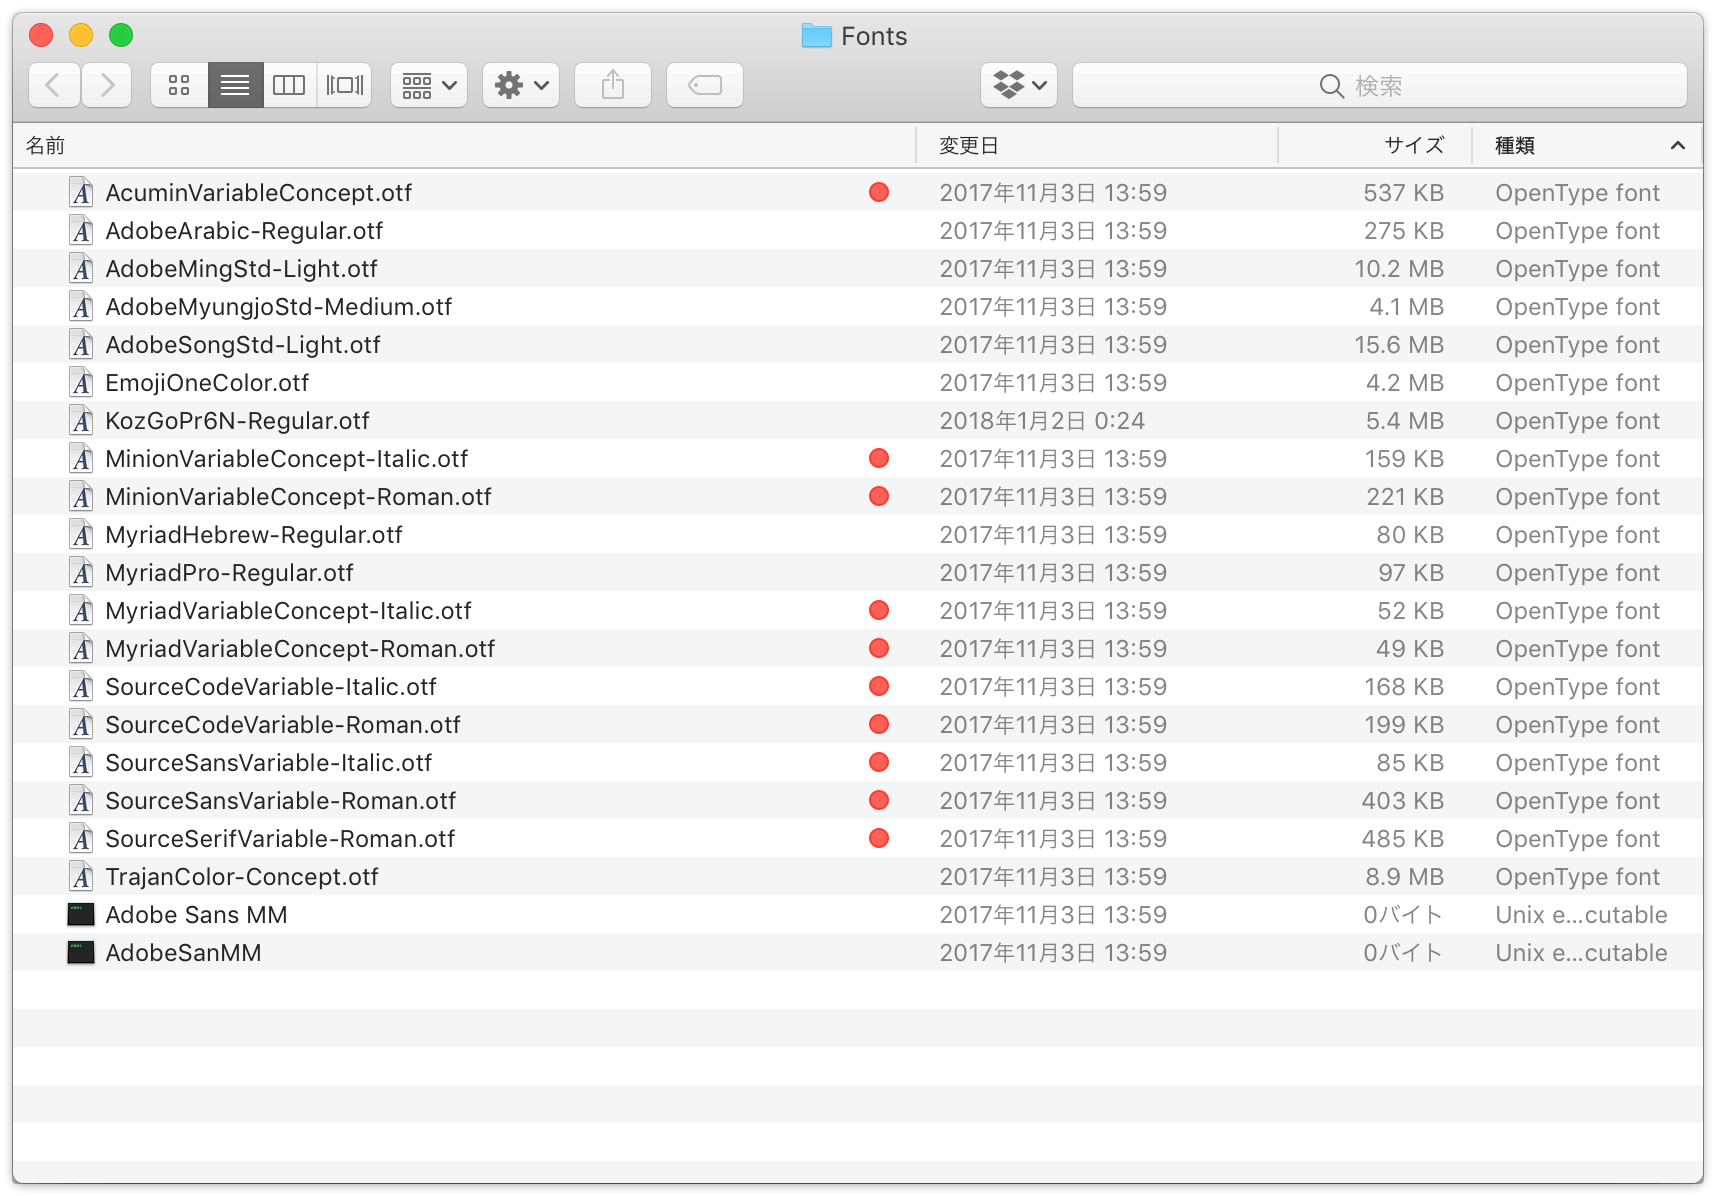
Task: Click the file name TrajanColor-Concept.otf
Action: pyautogui.click(x=242, y=877)
